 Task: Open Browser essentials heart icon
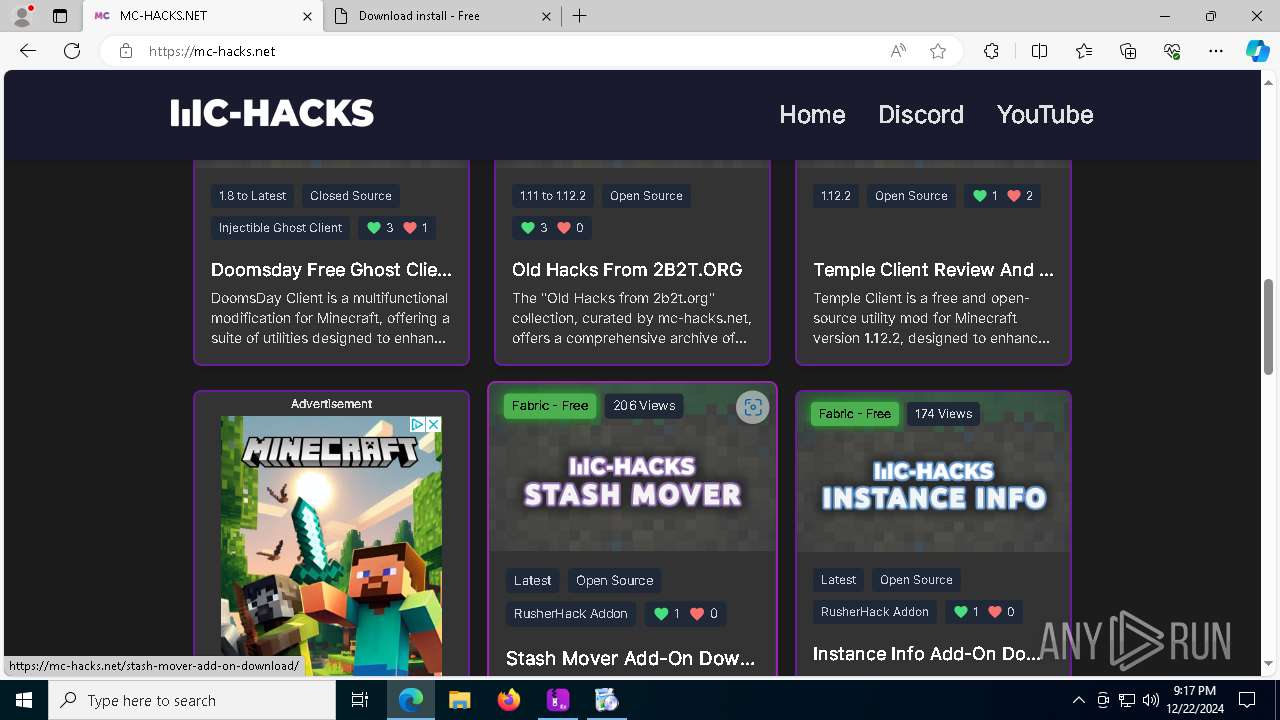[x=1172, y=51]
